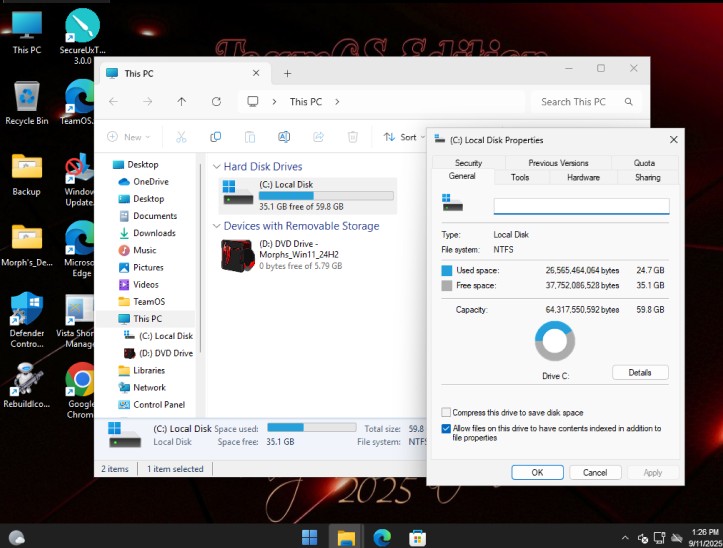
Task: Select the (C:) Local Disk drive tile
Action: click(x=308, y=196)
